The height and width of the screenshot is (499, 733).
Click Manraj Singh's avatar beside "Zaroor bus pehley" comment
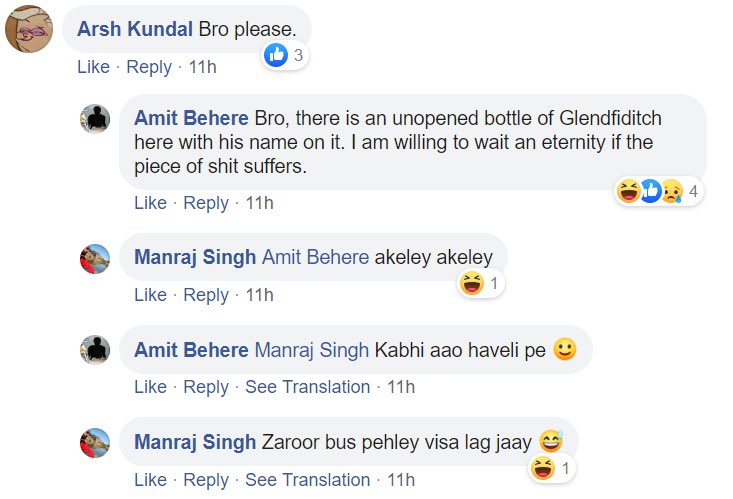point(94,442)
